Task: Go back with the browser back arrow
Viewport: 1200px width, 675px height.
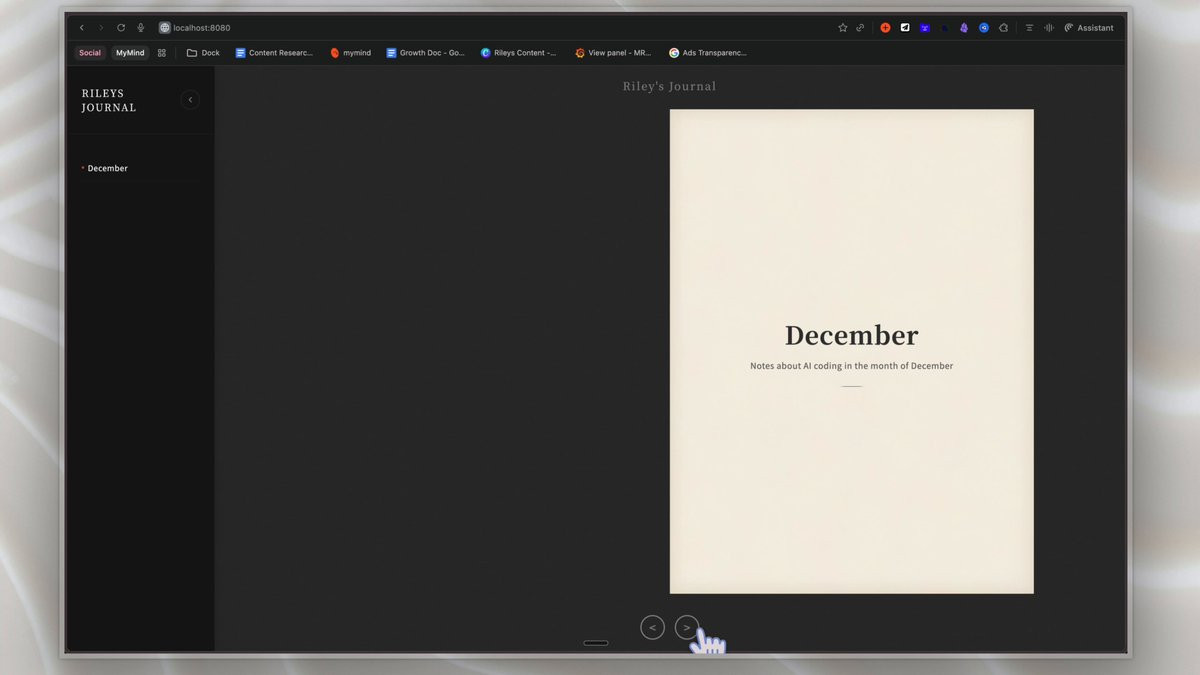Action: tap(82, 28)
